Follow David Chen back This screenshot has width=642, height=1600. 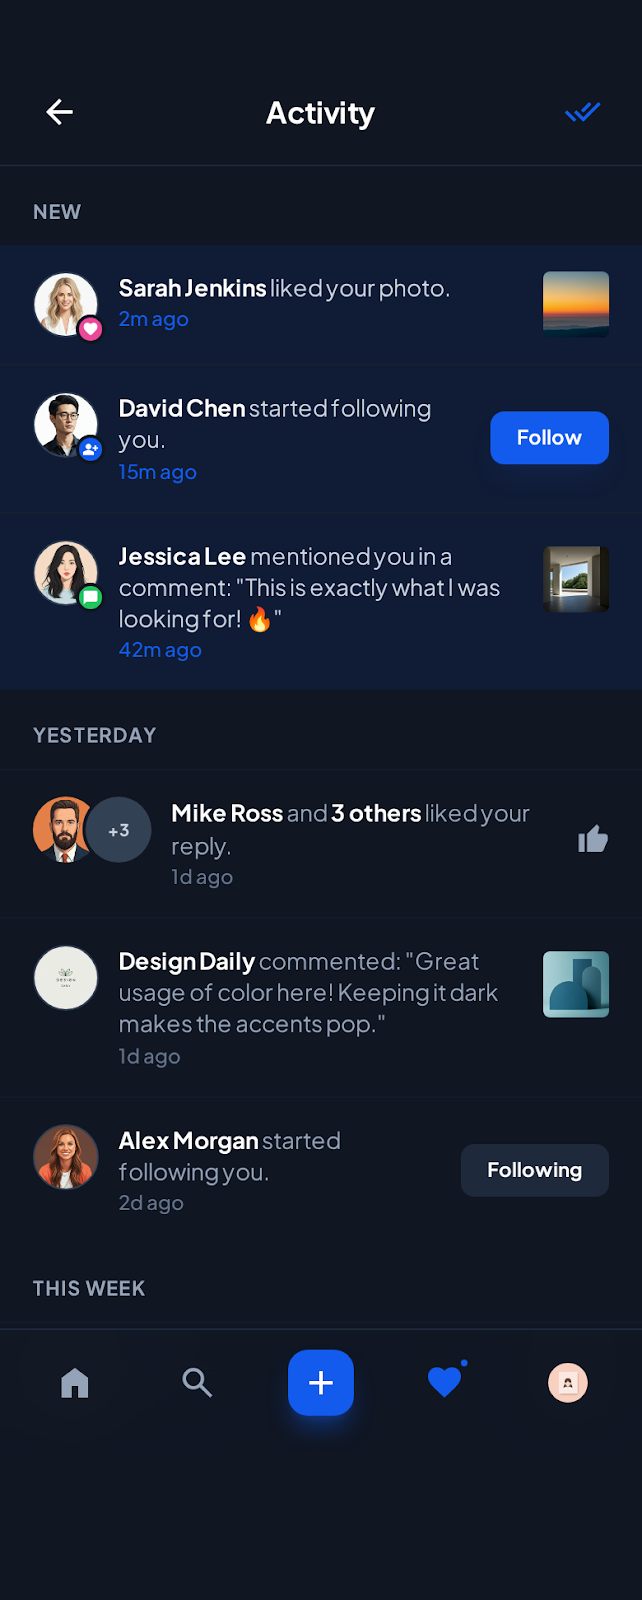[x=549, y=438]
